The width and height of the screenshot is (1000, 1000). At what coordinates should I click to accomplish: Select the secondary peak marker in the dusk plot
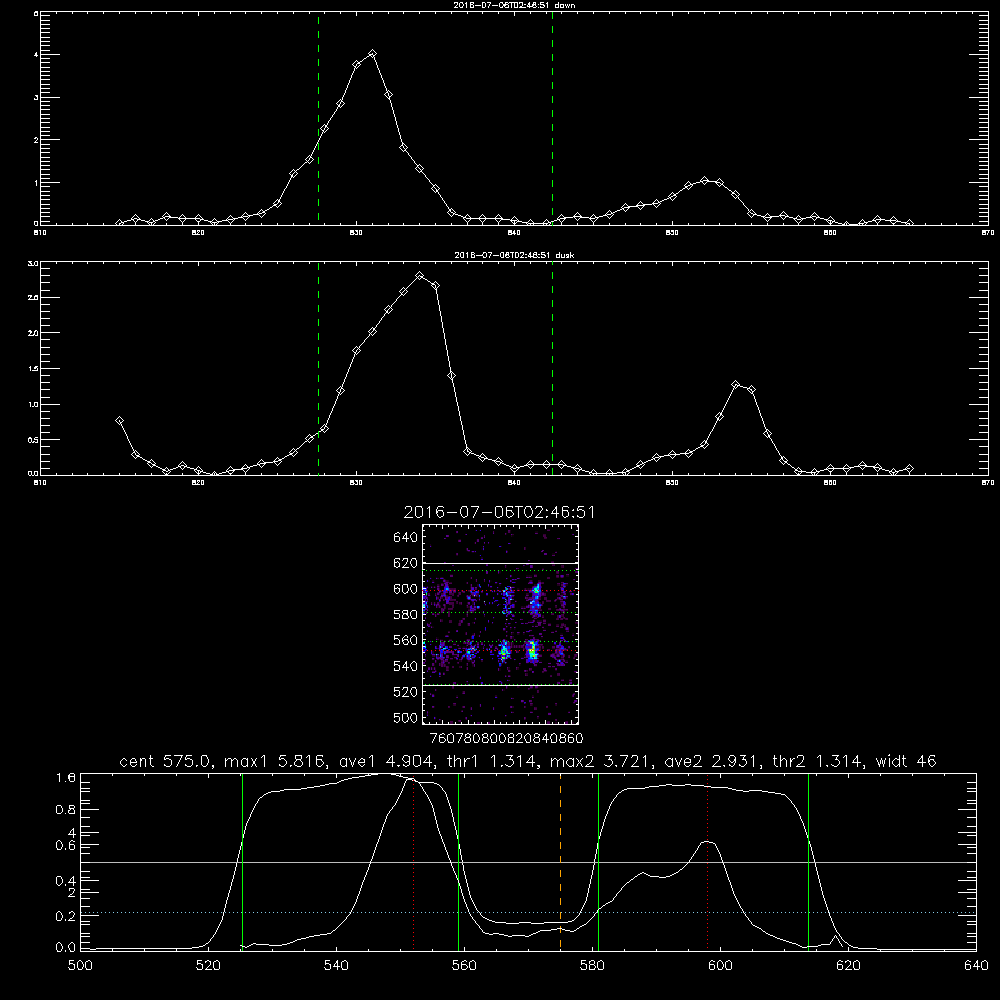(735, 385)
